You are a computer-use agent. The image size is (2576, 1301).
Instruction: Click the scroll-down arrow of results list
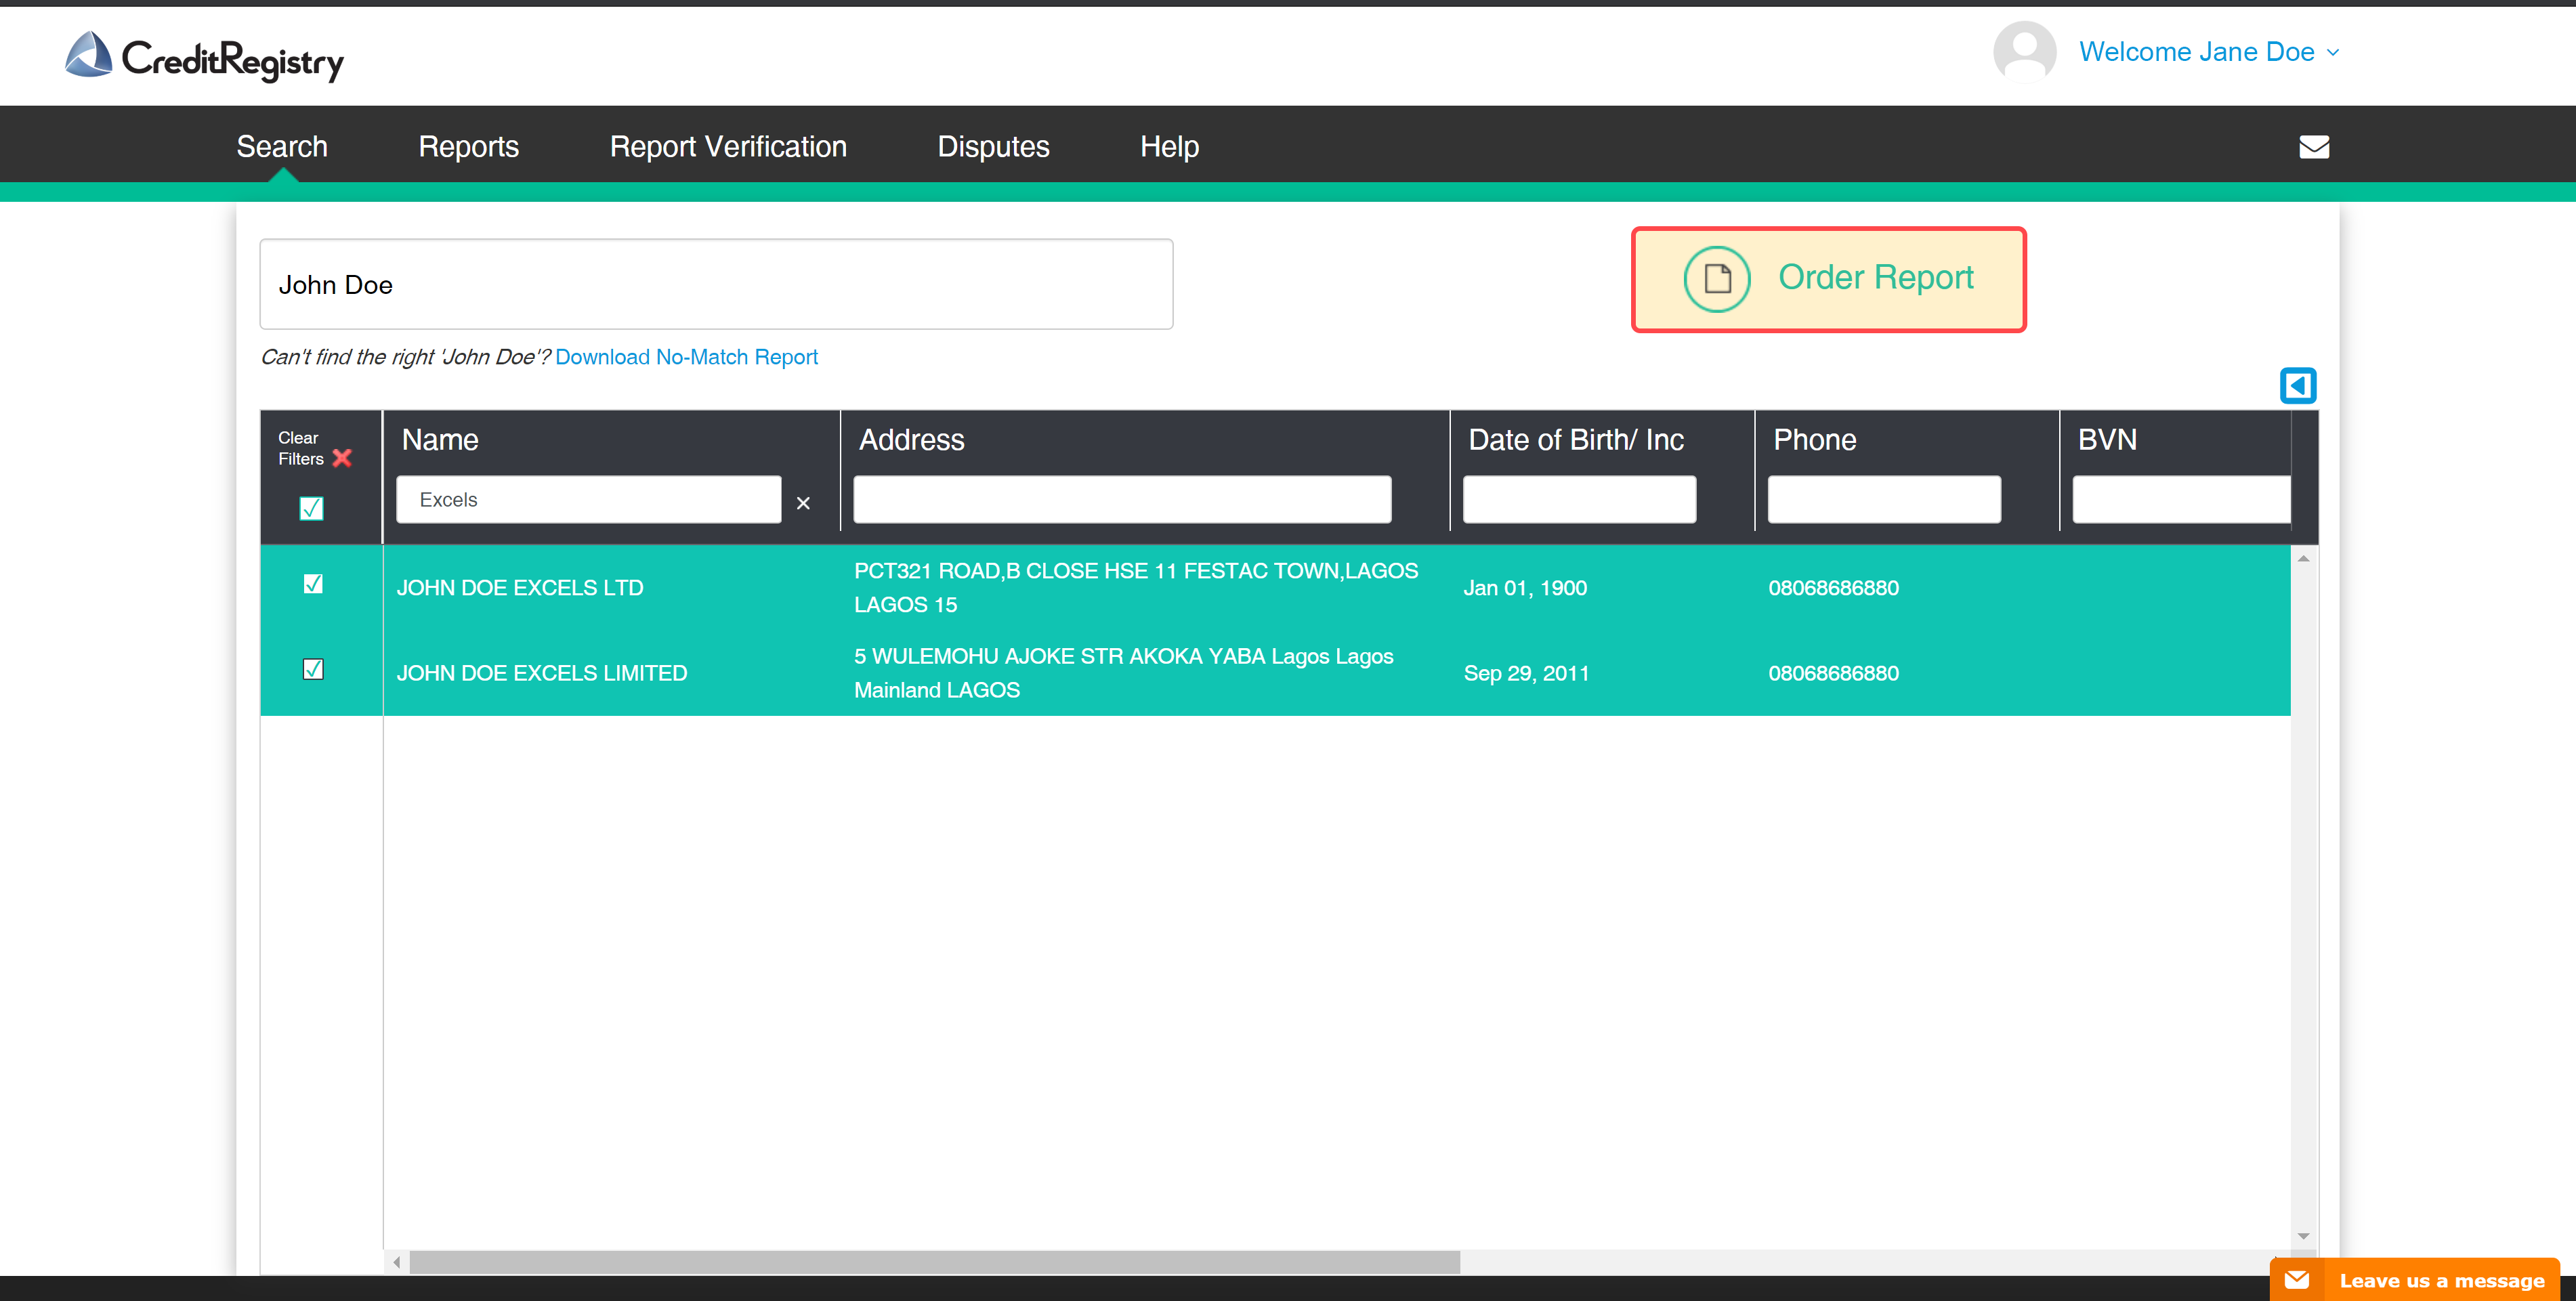pos(2303,1237)
